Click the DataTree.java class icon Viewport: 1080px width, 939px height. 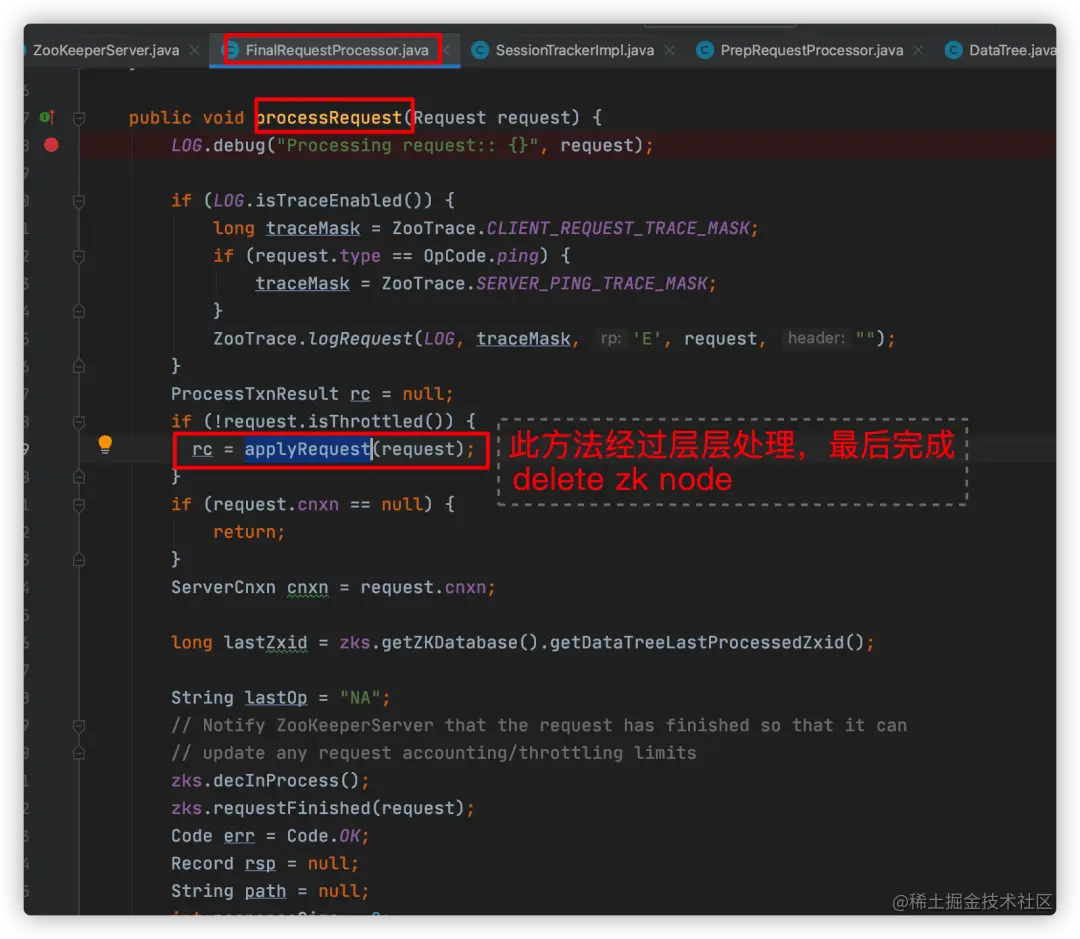tap(953, 50)
